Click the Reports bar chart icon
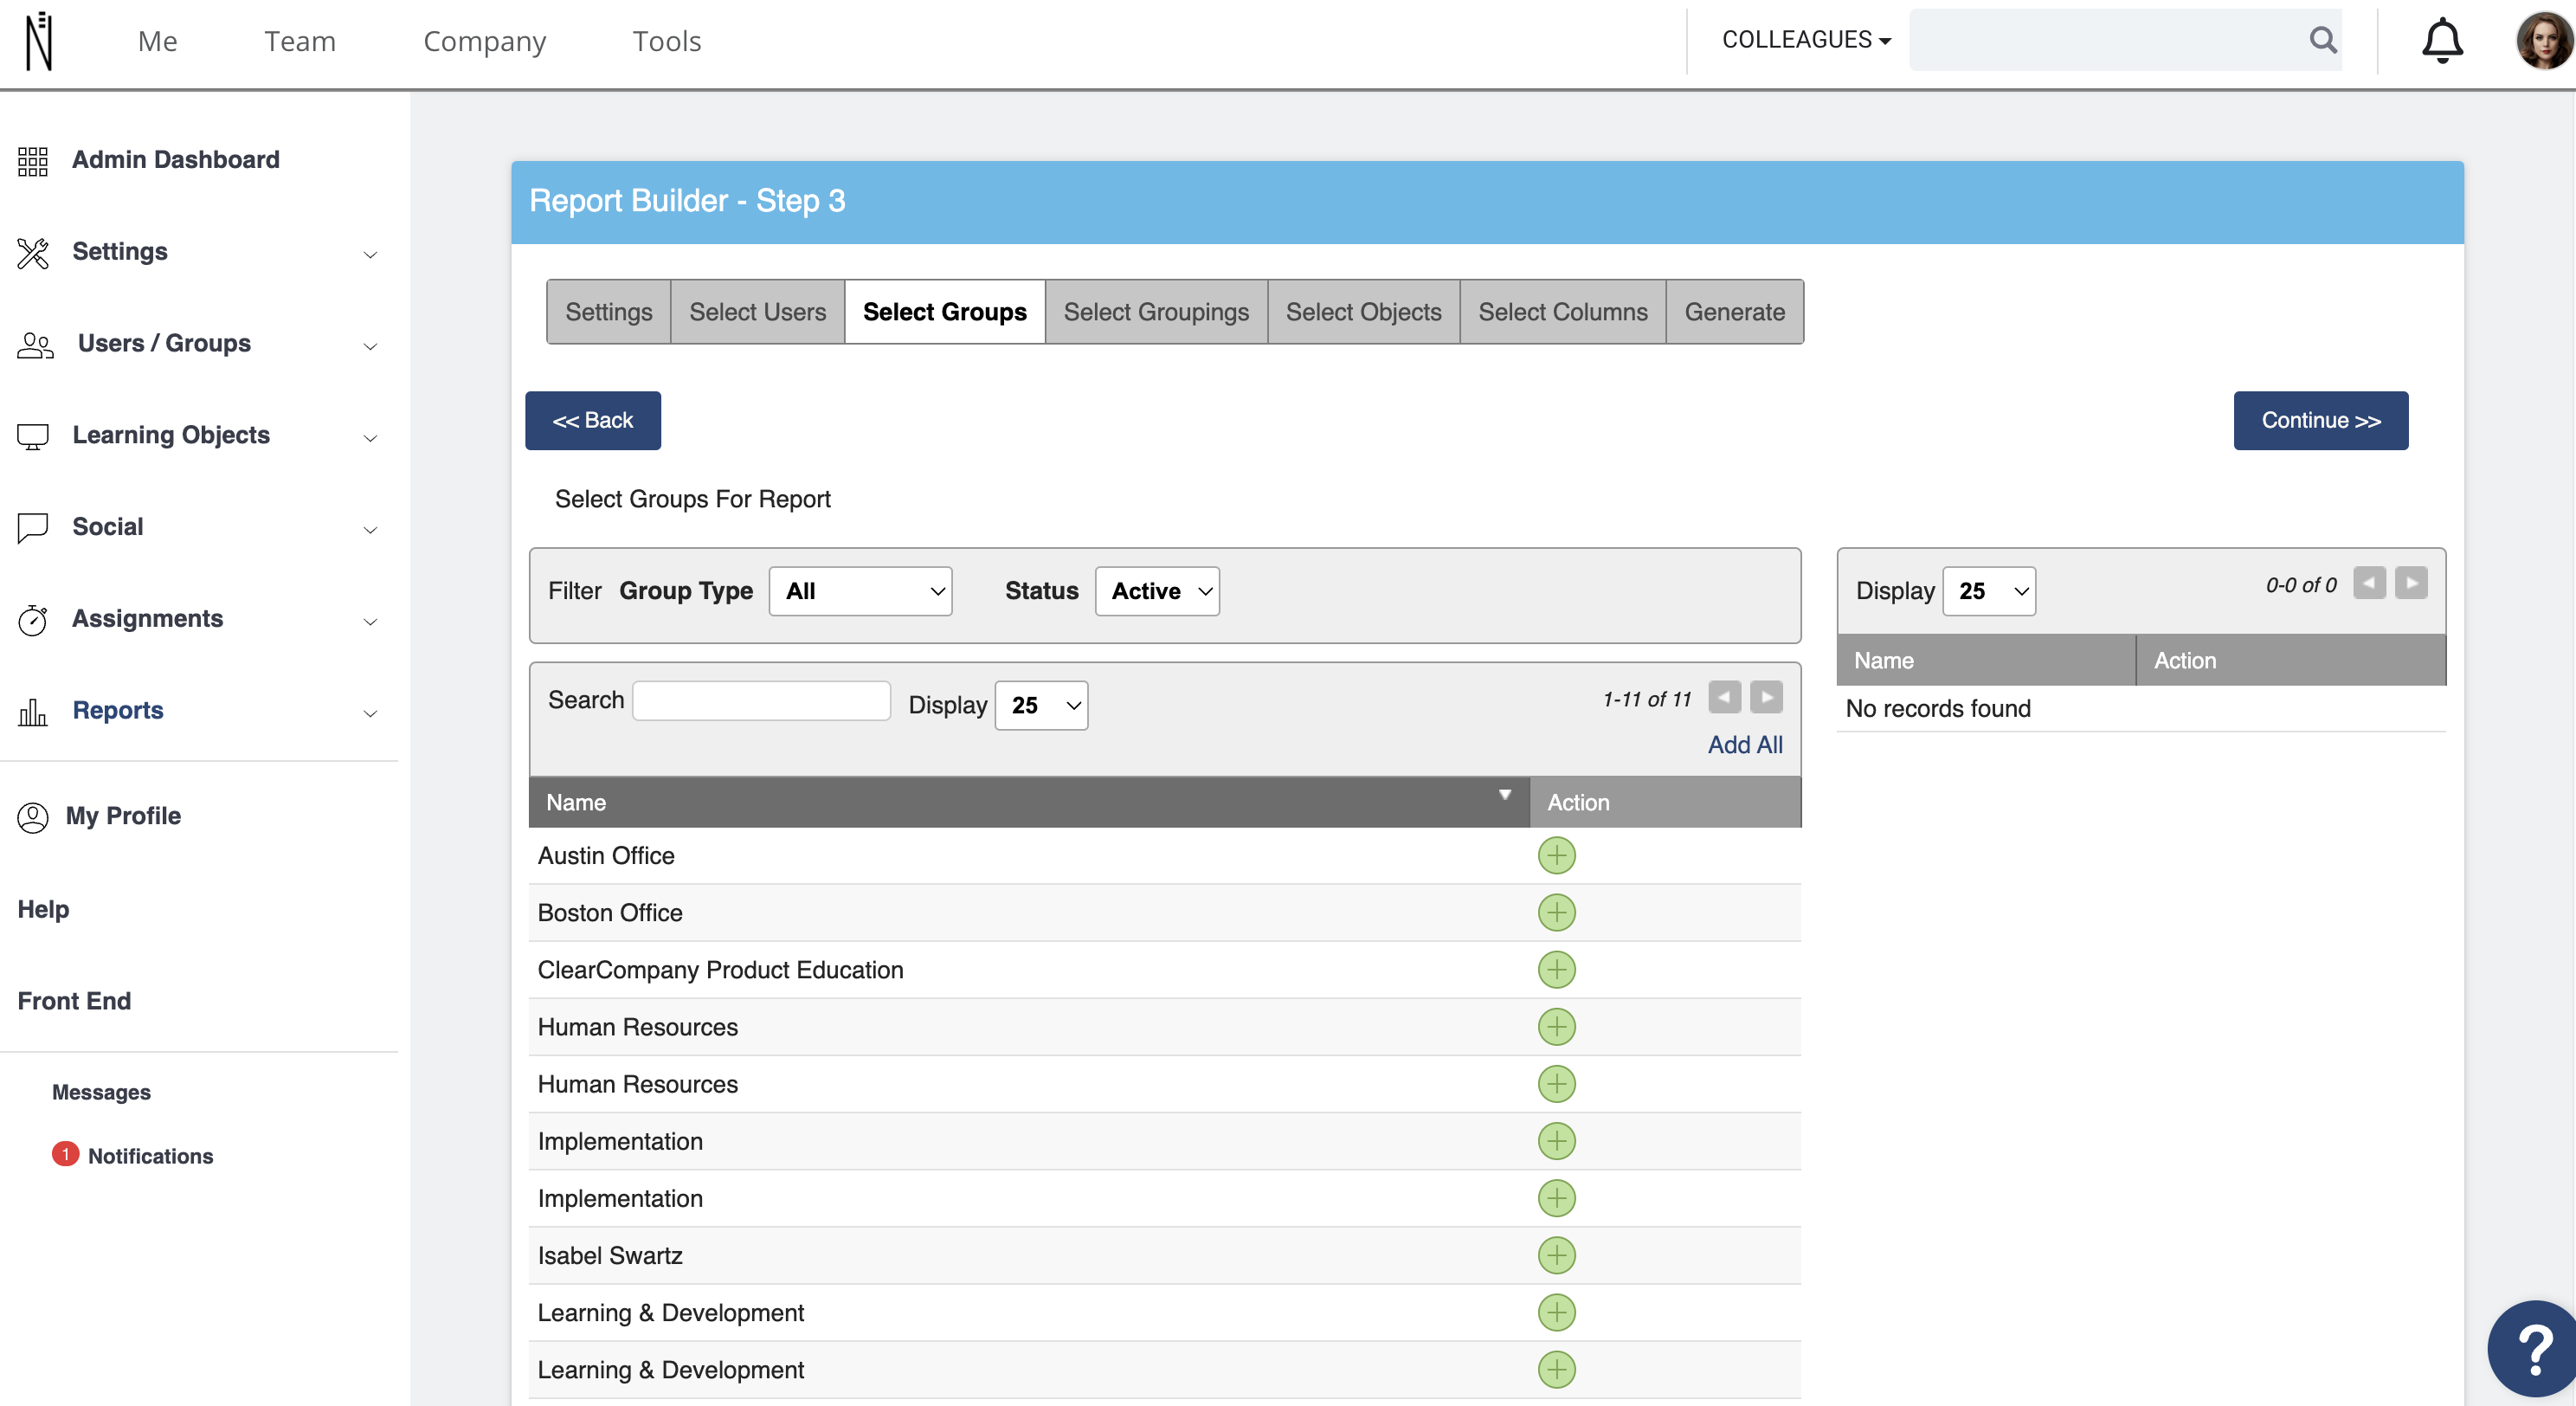 [x=32, y=712]
